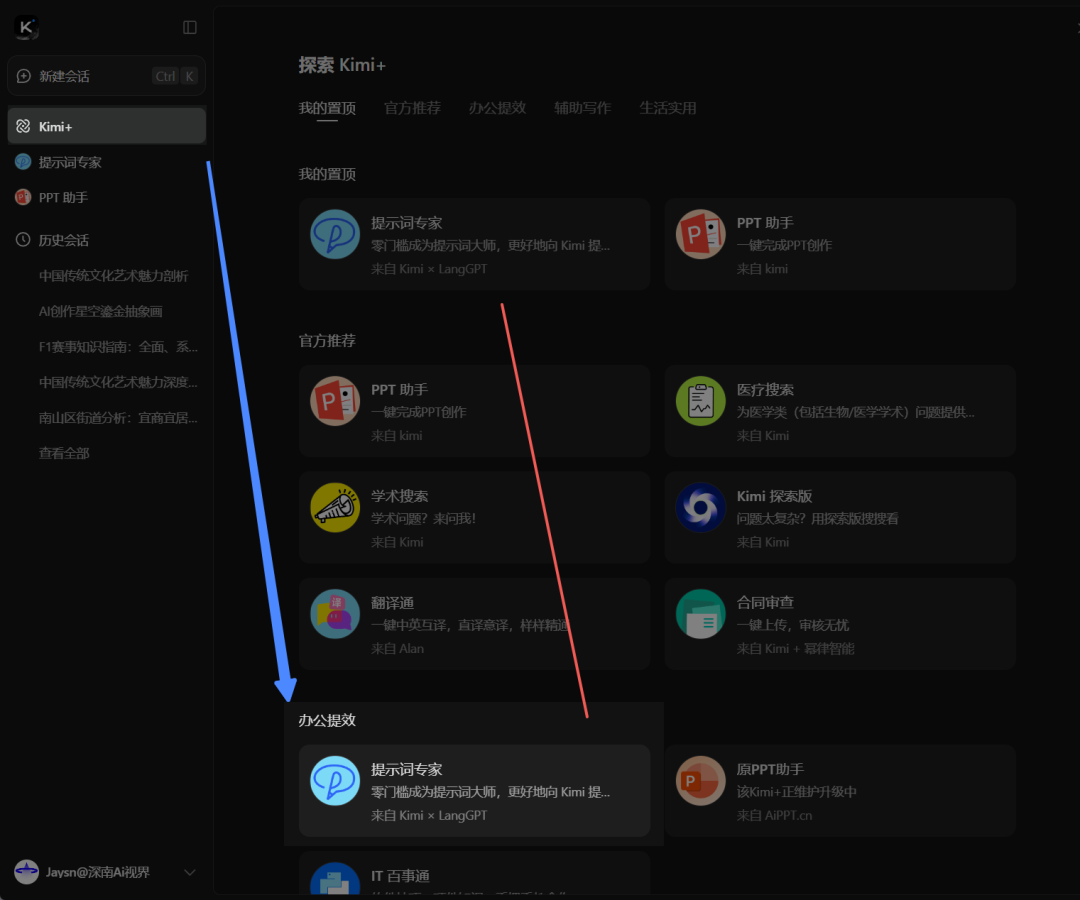
Task: Open PPT 助手 via its sidebar icon
Action: 23,197
